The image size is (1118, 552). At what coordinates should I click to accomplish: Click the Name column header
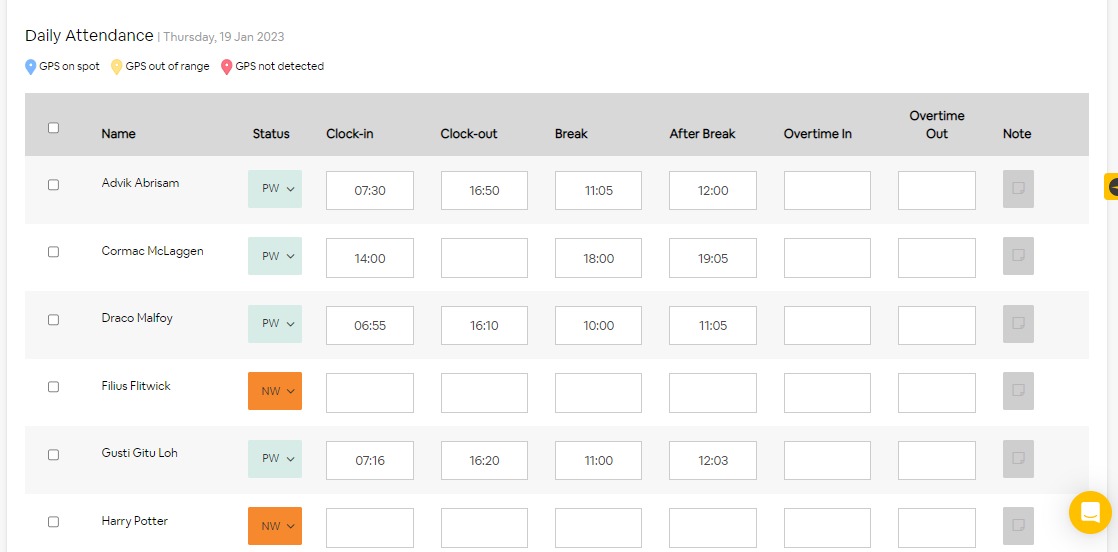(x=118, y=134)
